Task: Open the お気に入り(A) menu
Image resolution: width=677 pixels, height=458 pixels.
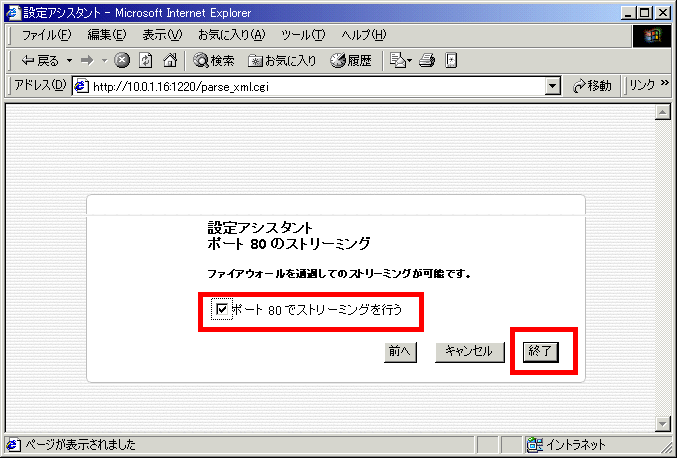Action: click(x=231, y=35)
